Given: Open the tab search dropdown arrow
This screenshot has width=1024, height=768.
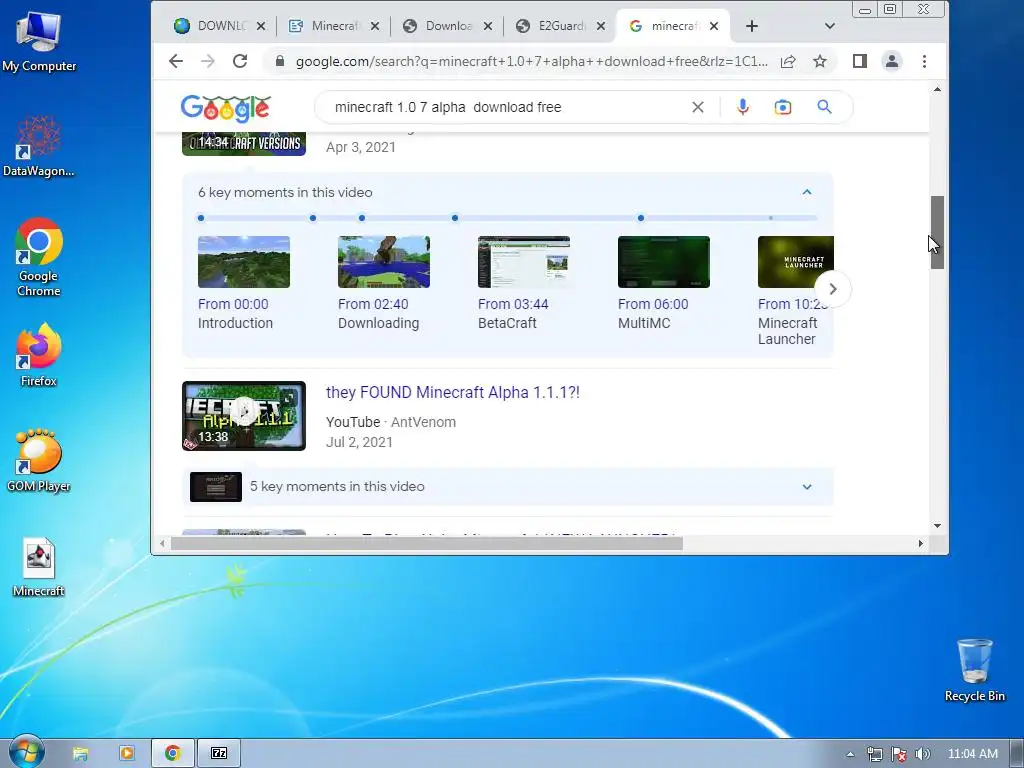Looking at the screenshot, I should point(829,26).
